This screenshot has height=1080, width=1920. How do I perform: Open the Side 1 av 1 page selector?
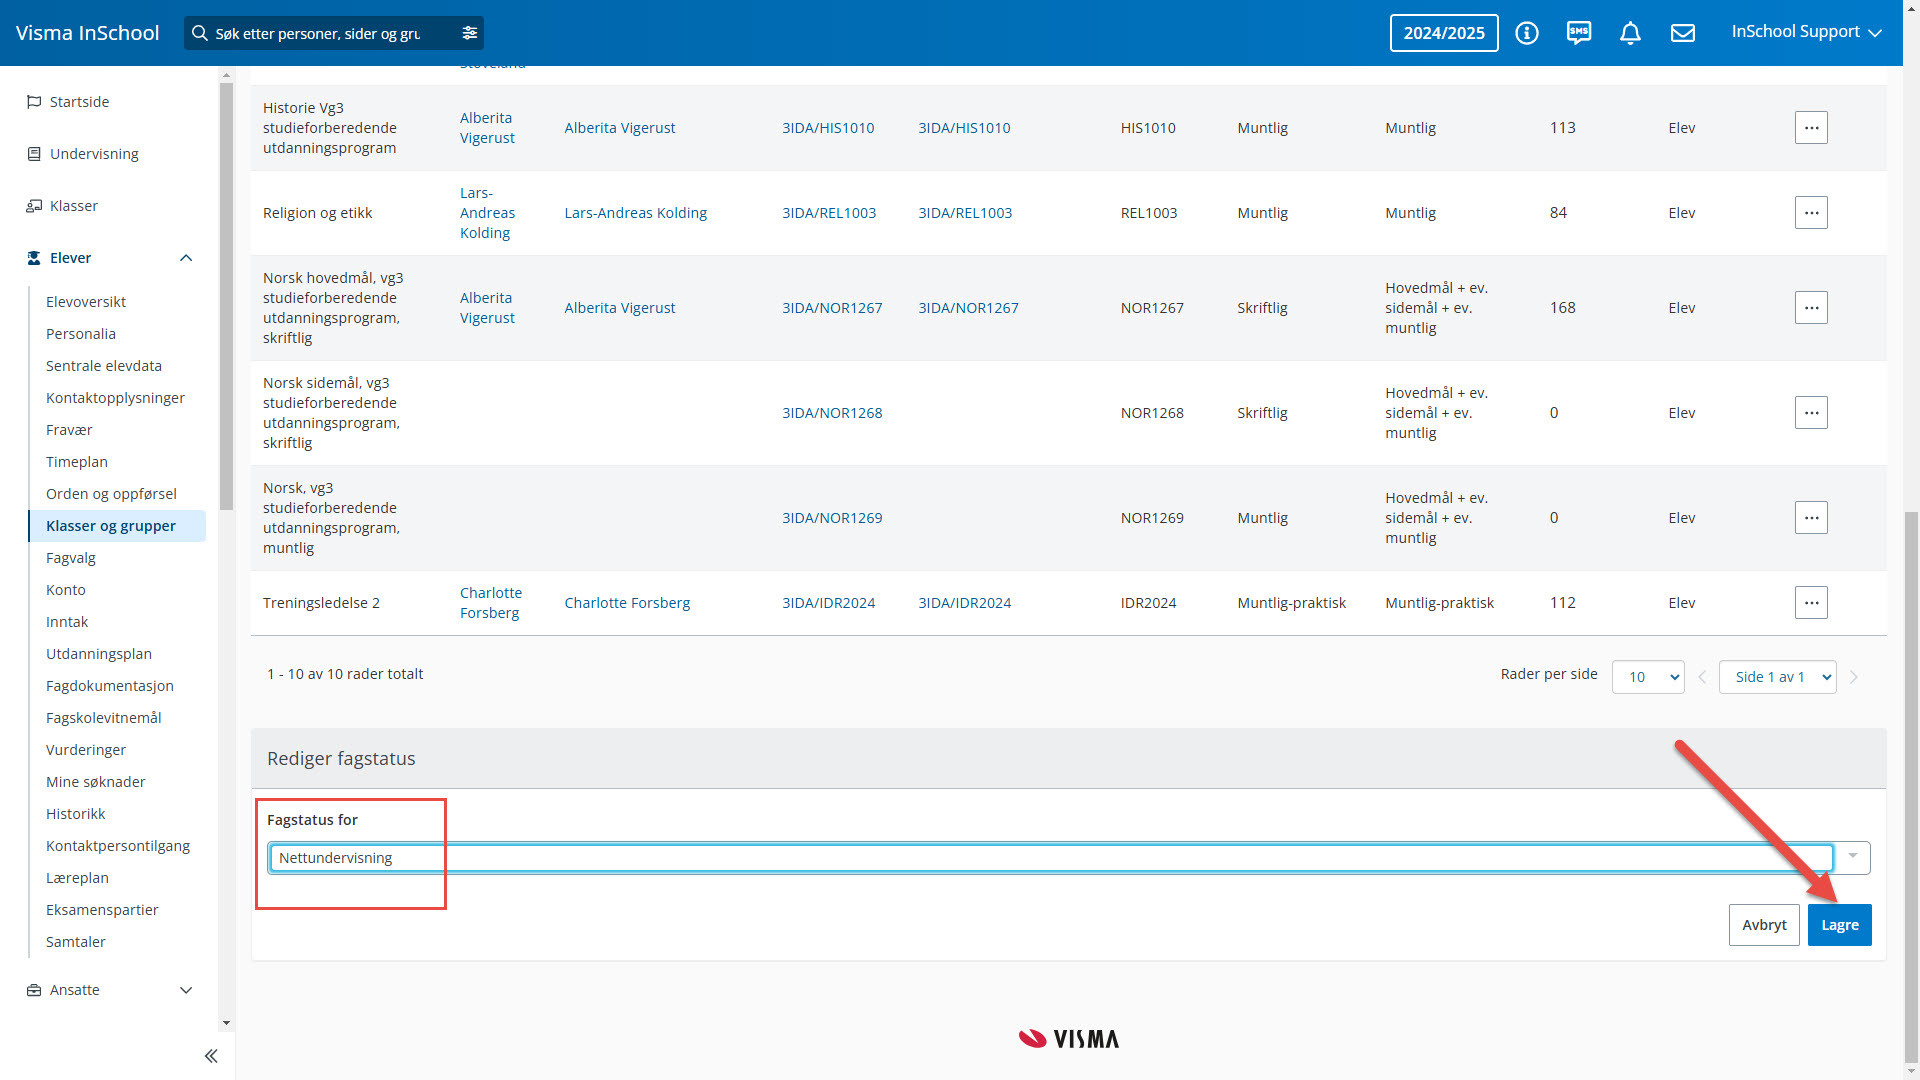(x=1776, y=677)
